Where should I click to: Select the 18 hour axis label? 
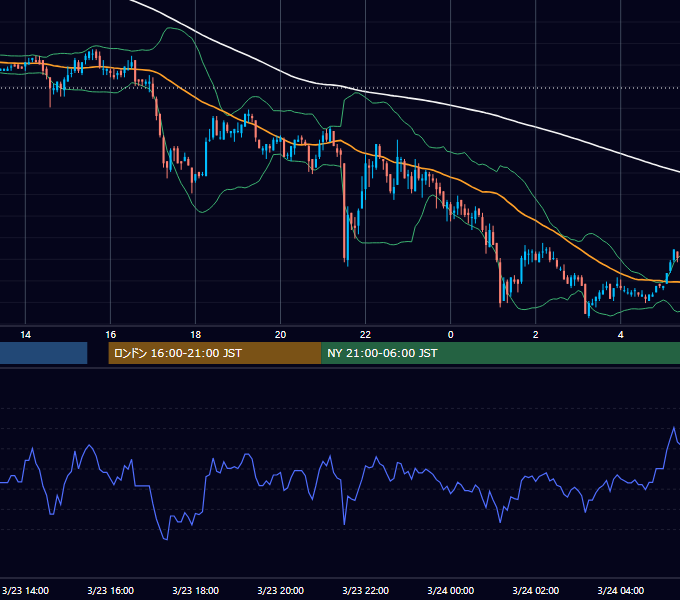click(196, 335)
